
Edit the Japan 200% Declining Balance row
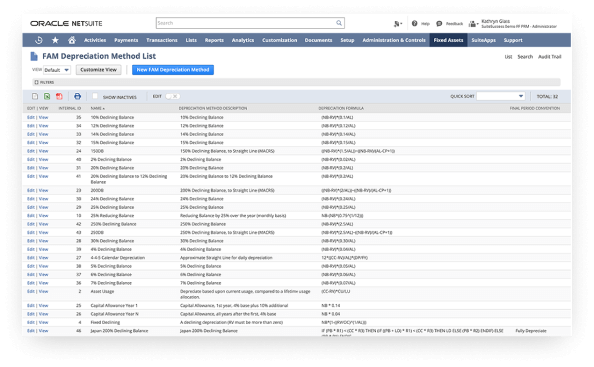(x=31, y=331)
